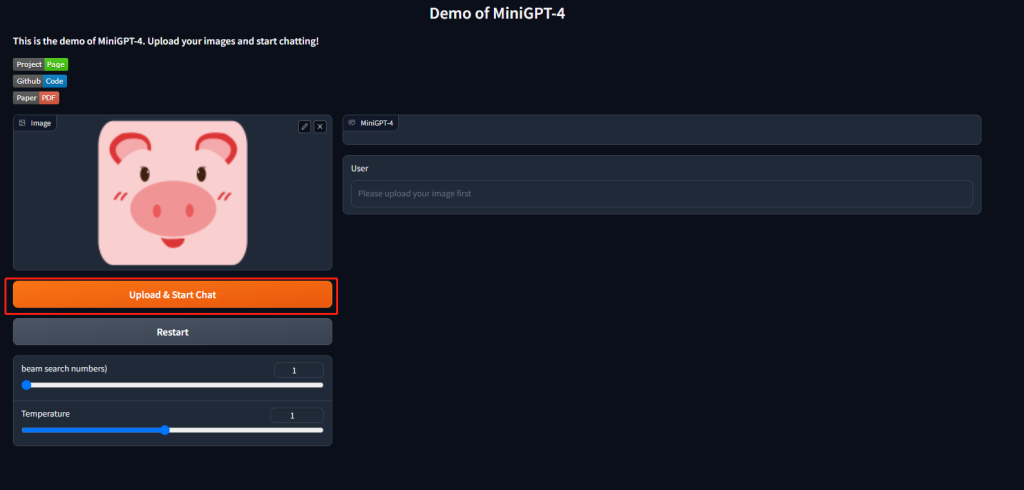Click the beam search numbers value box
This screenshot has width=1024, height=490.
click(x=298, y=370)
